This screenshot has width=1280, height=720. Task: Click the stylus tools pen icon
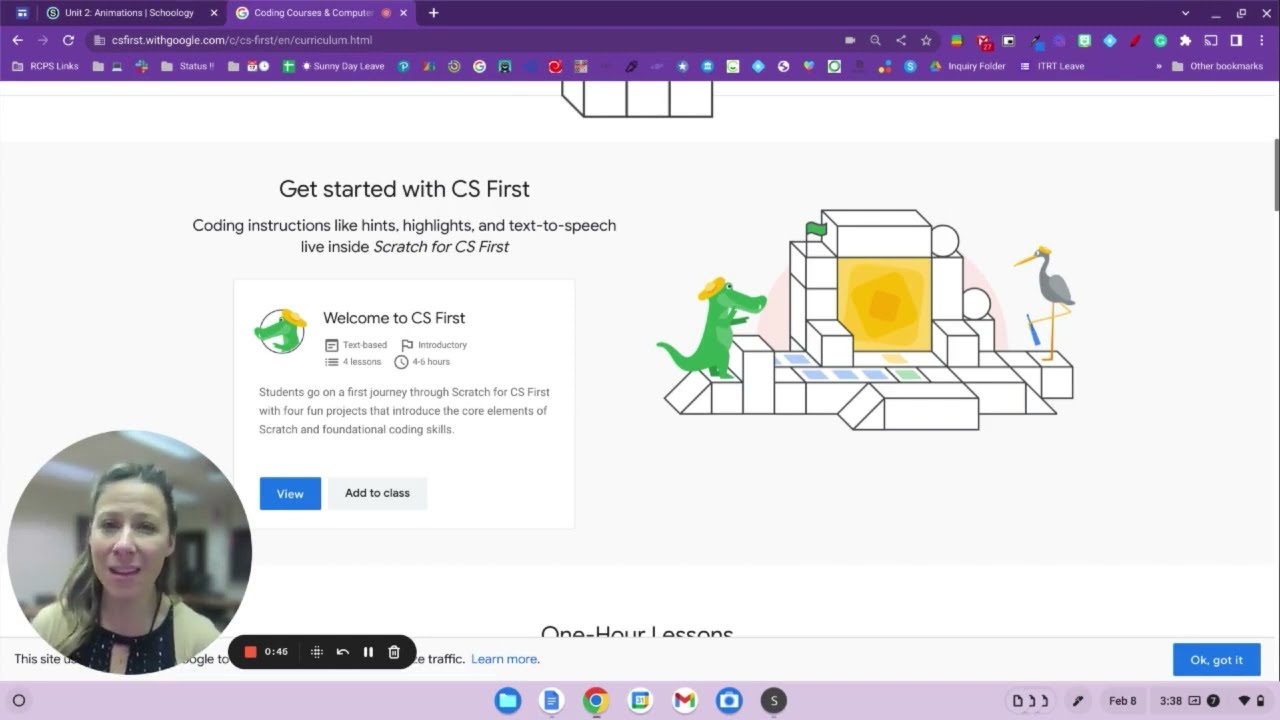[1078, 701]
